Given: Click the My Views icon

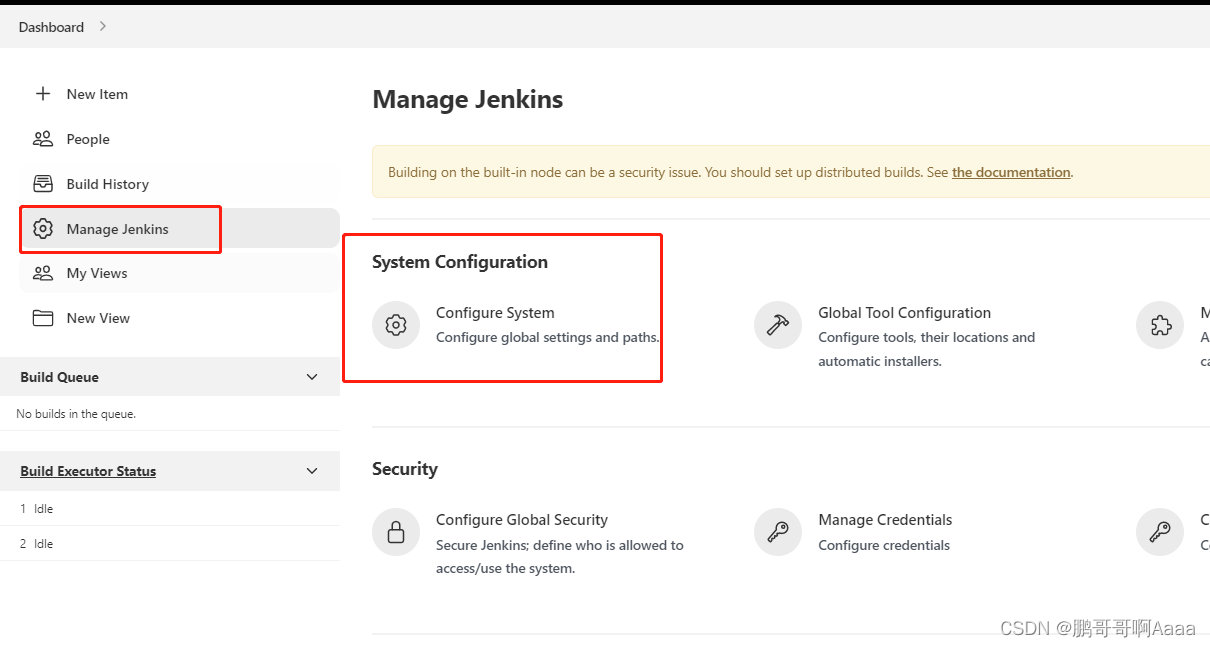Looking at the screenshot, I should [43, 273].
